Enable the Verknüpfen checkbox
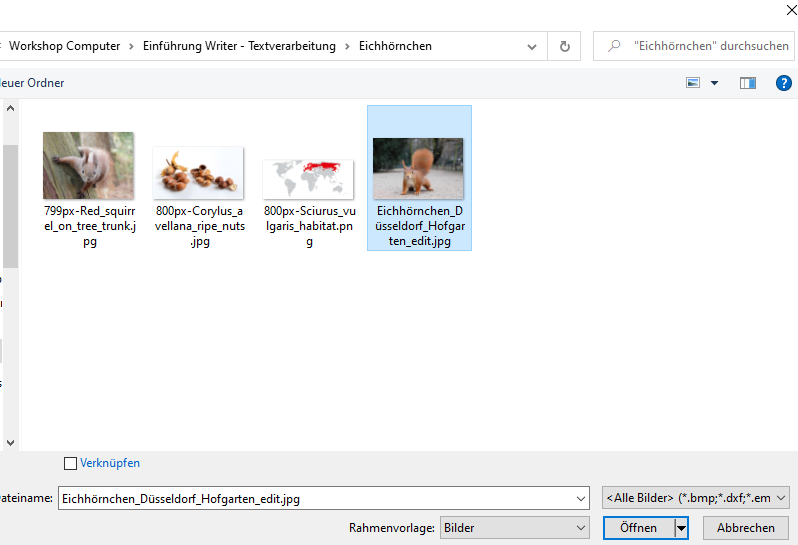 70,463
